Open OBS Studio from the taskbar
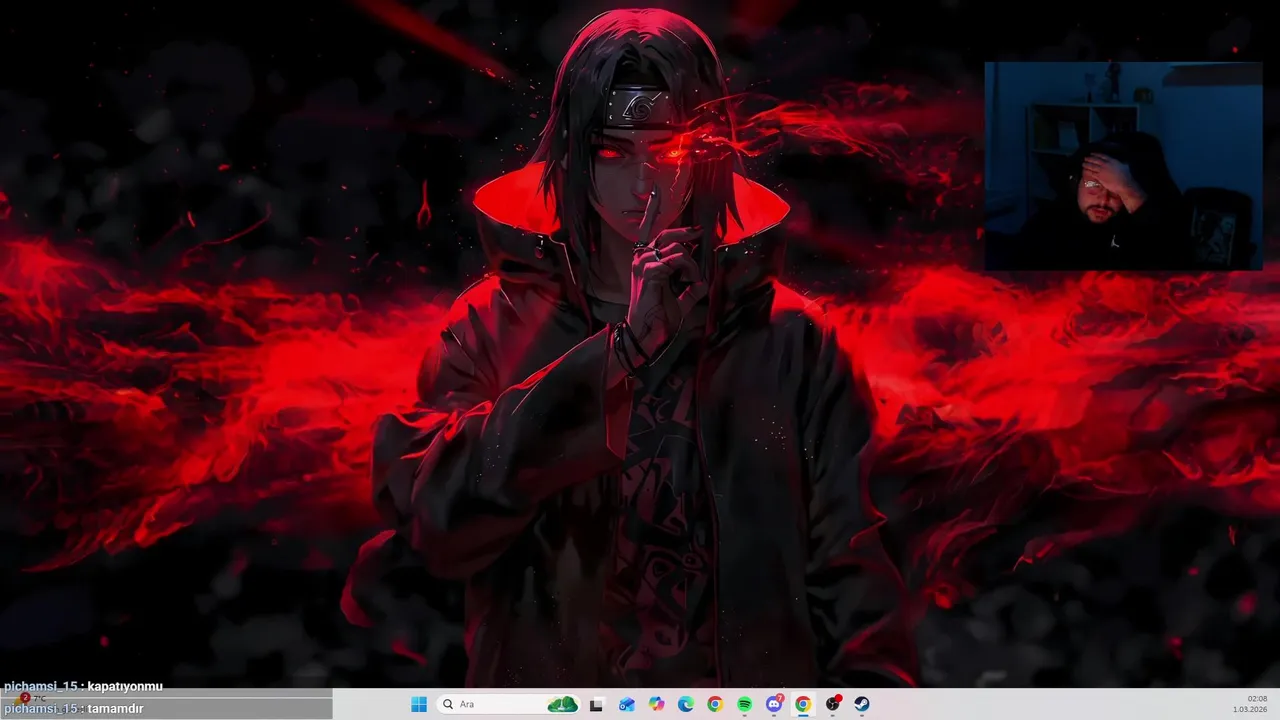 pos(833,704)
